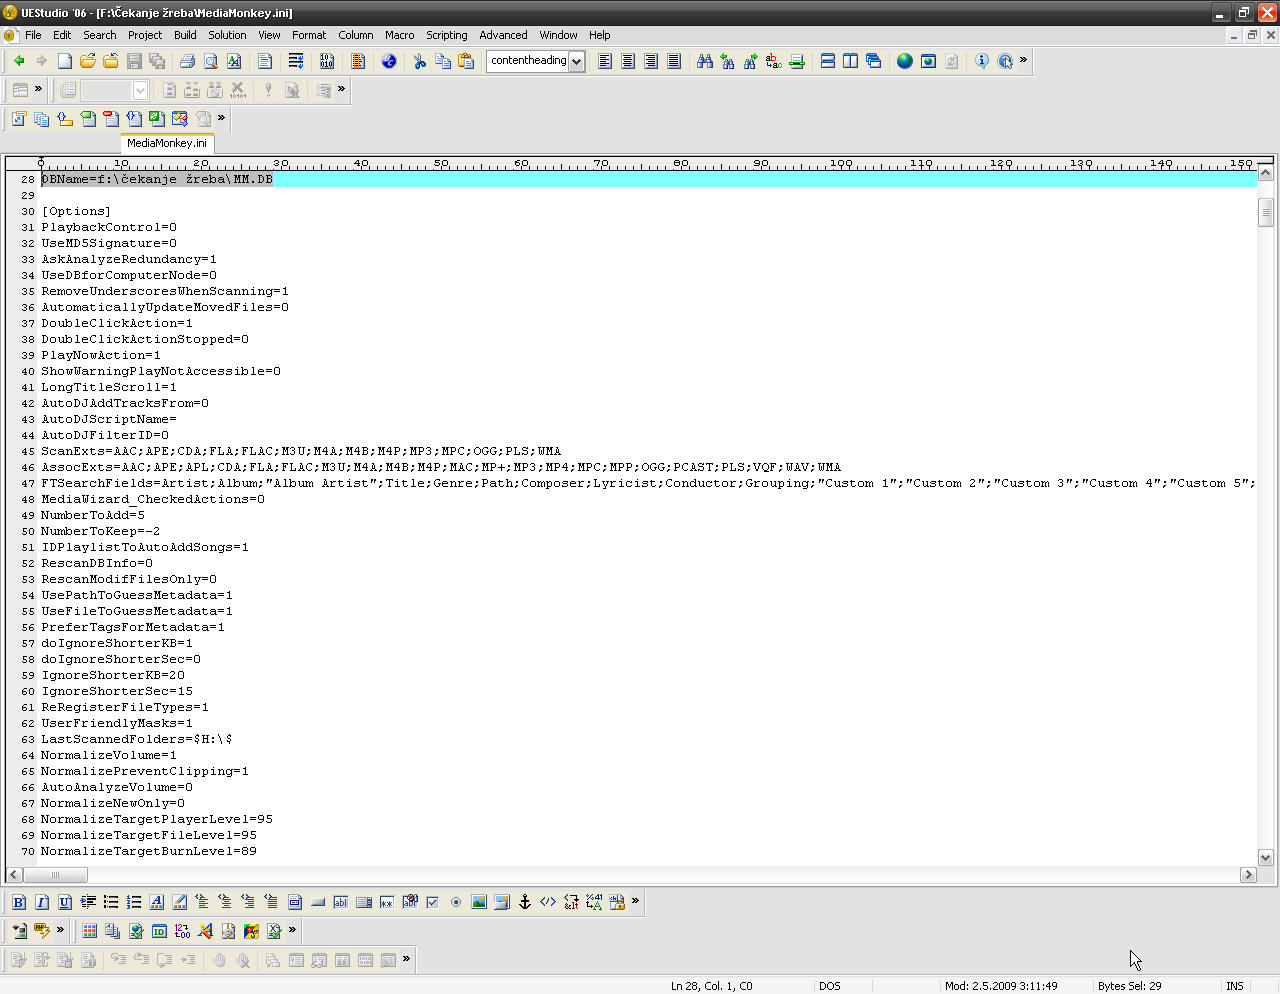Screen dimensions: 1280x994
Task: Click the Cut scissors icon
Action: (420, 61)
